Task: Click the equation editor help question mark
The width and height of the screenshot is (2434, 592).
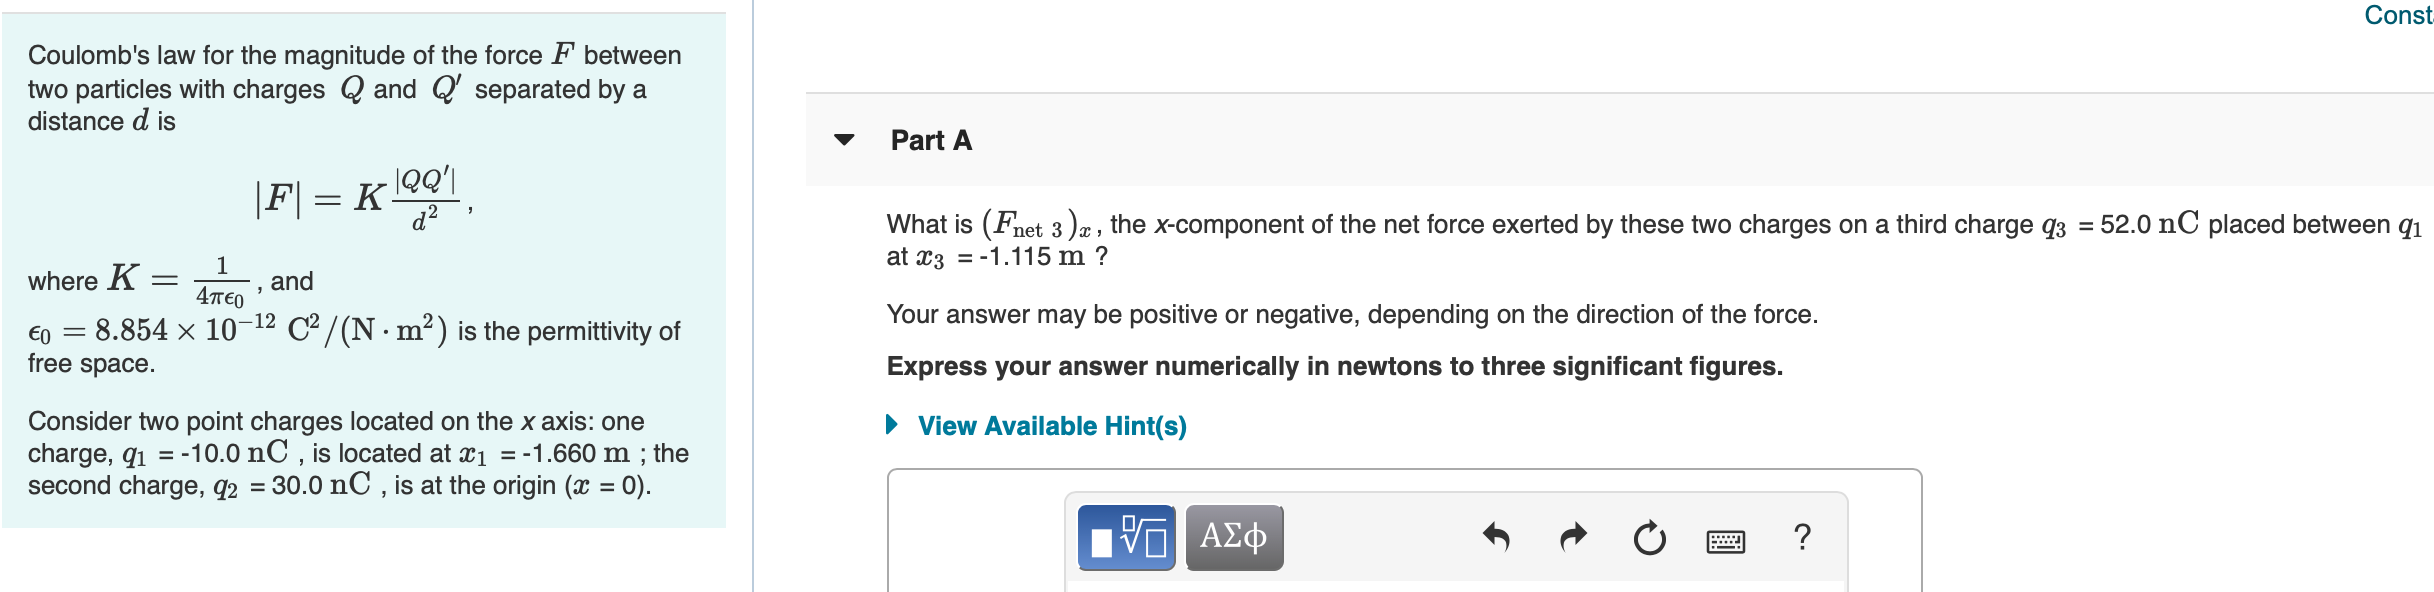Action: (x=1803, y=538)
